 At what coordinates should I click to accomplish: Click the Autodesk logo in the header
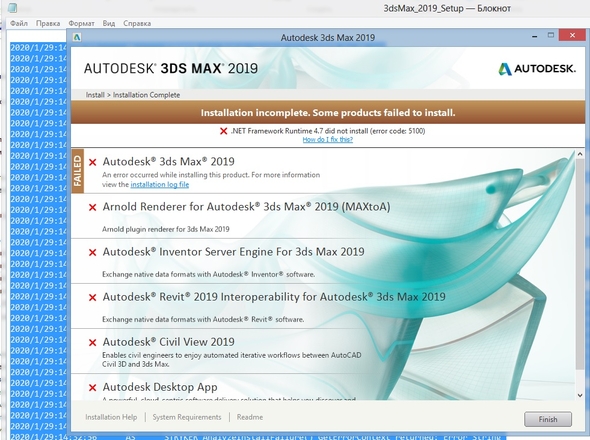pos(537,69)
